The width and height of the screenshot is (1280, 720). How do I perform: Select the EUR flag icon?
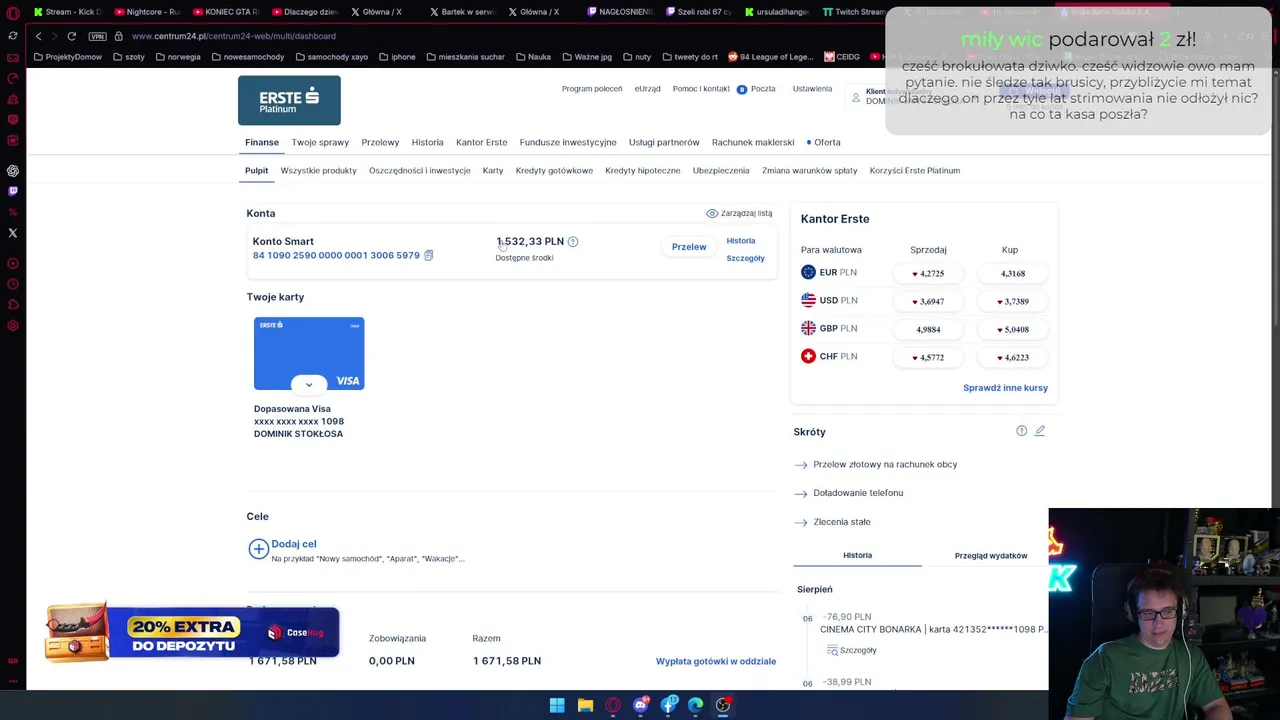pos(808,272)
